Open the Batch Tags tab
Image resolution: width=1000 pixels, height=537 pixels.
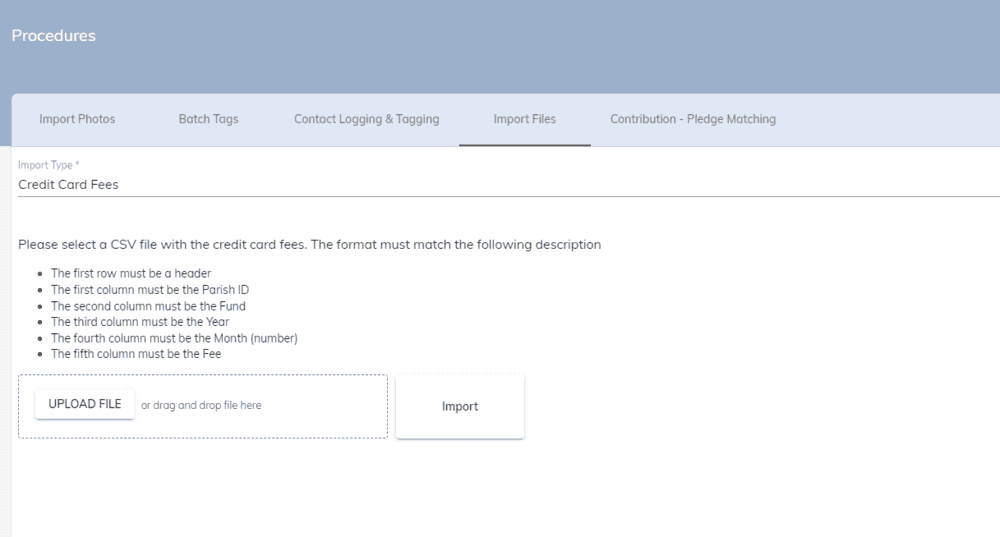click(209, 119)
